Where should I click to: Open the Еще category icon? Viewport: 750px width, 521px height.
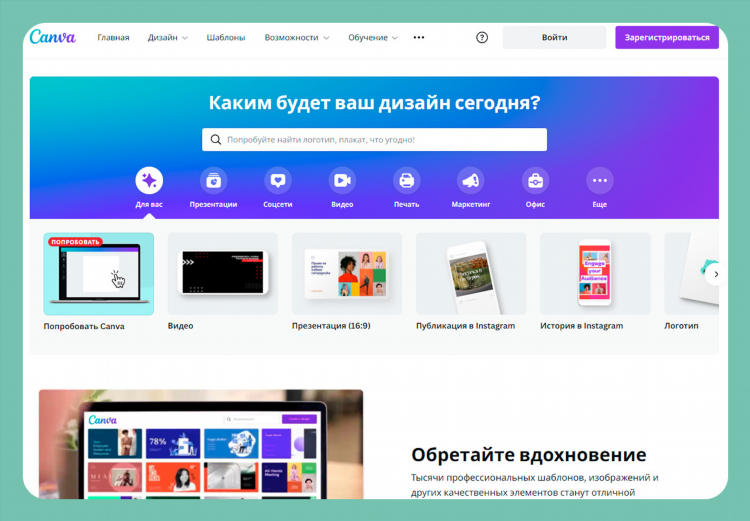pyautogui.click(x=599, y=180)
